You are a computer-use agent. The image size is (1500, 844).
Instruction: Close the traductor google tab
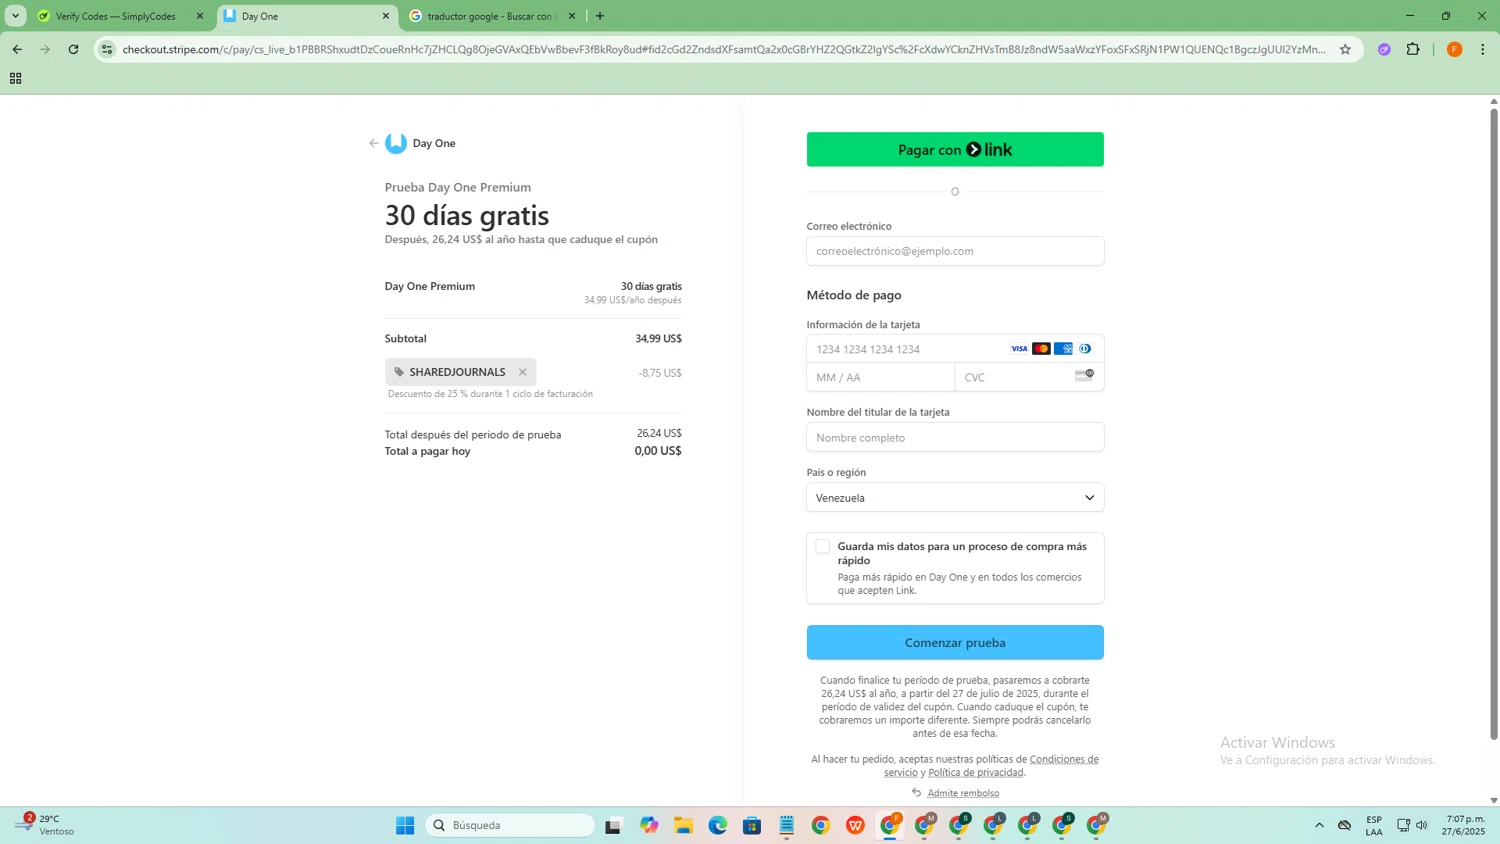(572, 16)
